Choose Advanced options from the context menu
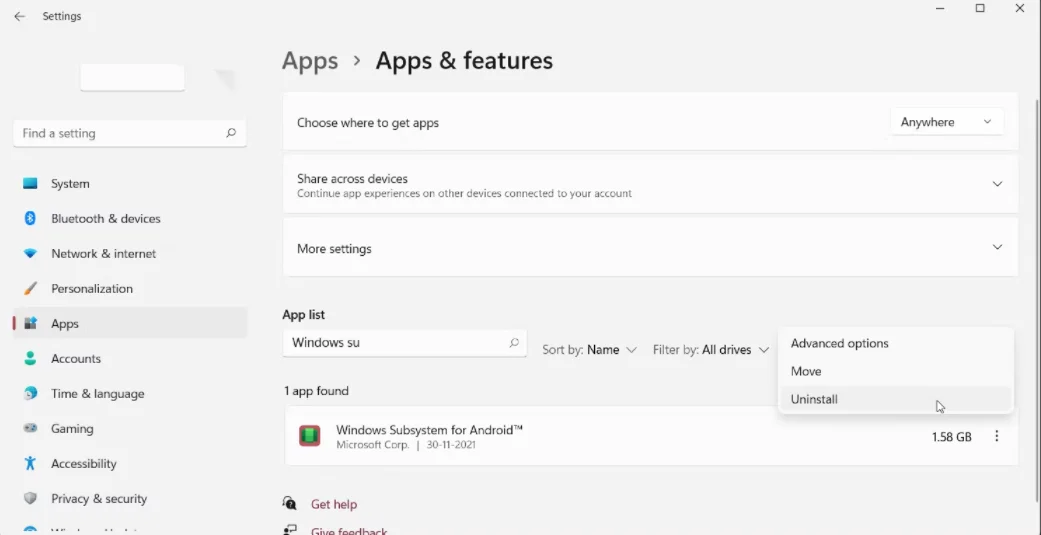Image resolution: width=1041 pixels, height=535 pixels. coord(896,343)
